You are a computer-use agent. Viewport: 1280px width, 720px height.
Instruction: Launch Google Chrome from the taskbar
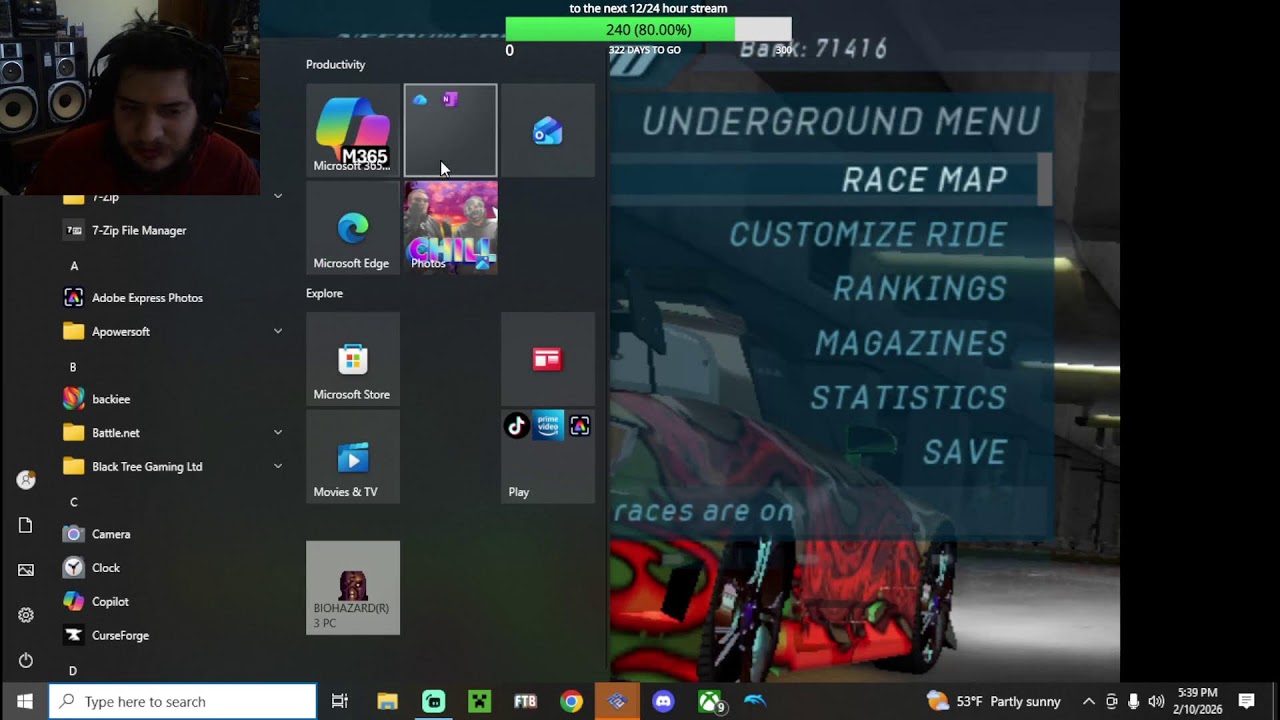(571, 701)
